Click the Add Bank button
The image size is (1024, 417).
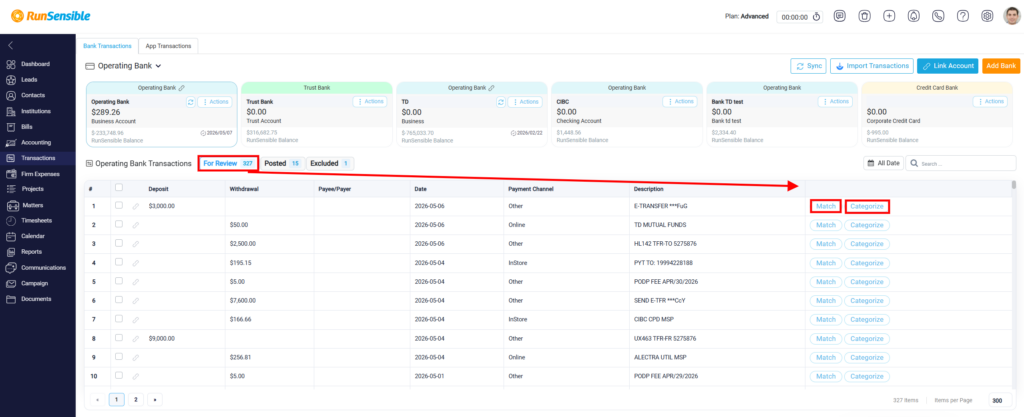pyautogui.click(x=1001, y=66)
